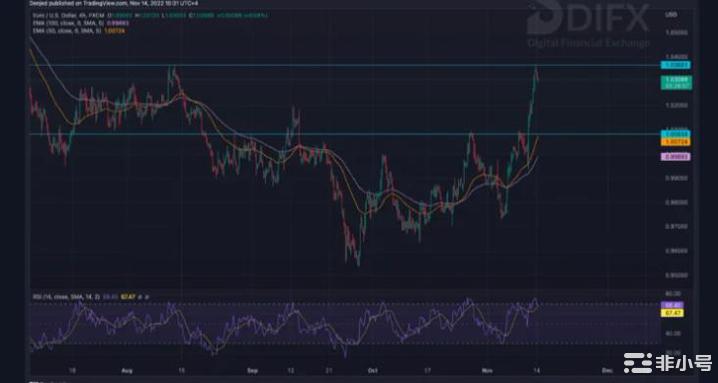This screenshot has height=383, width=718.
Task: Click the Dec label on the time axis
Action: (x=607, y=370)
